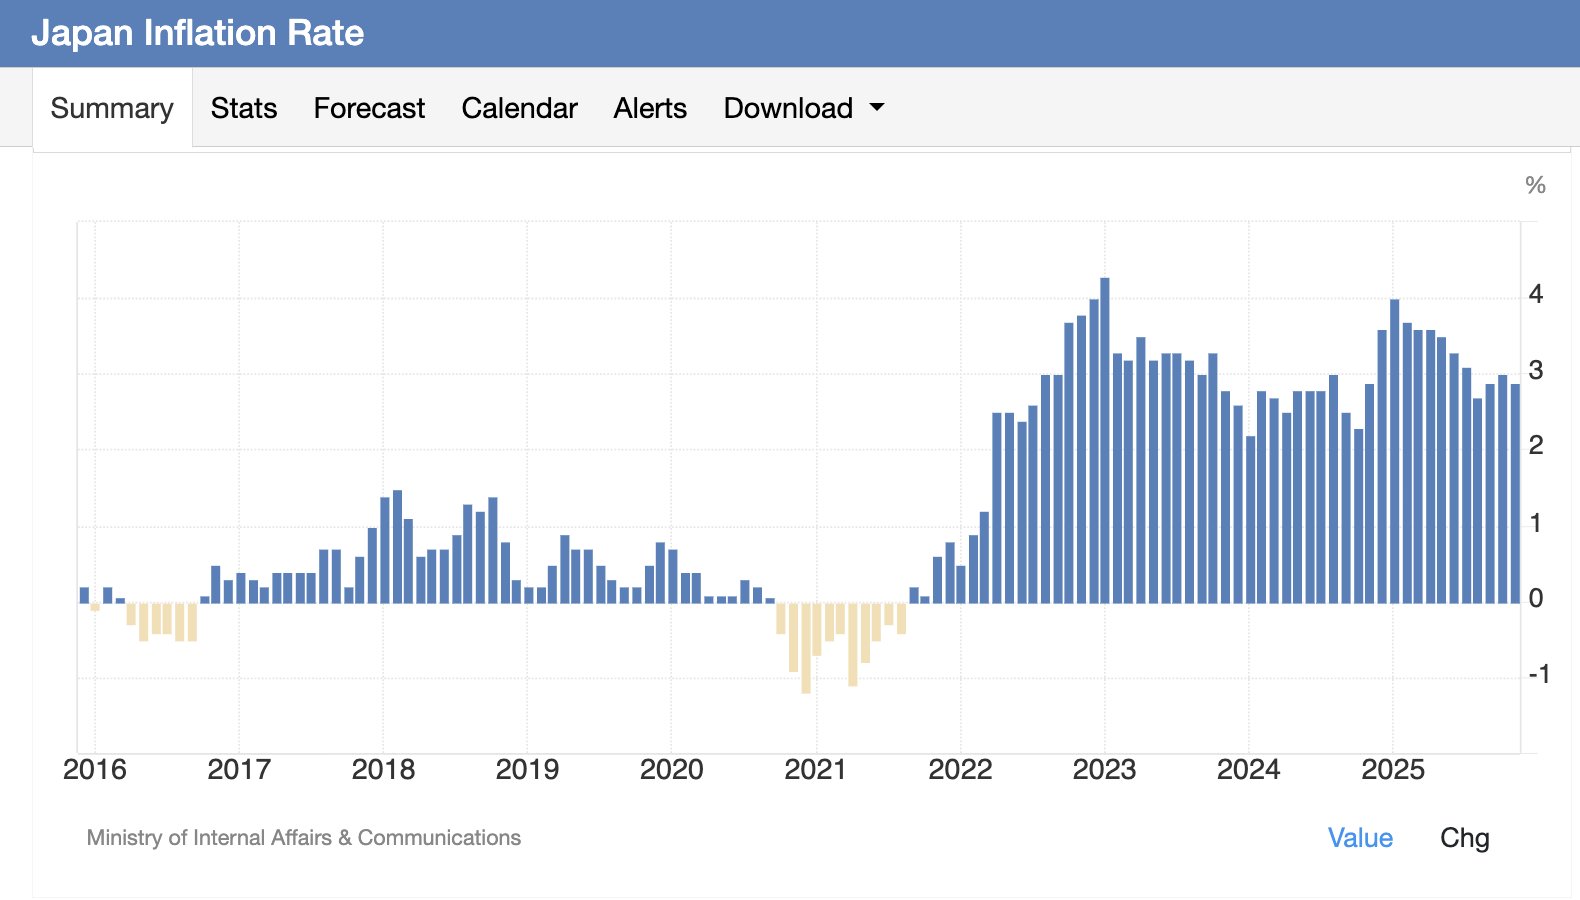Expand the Download dropdown menu

tap(788, 108)
